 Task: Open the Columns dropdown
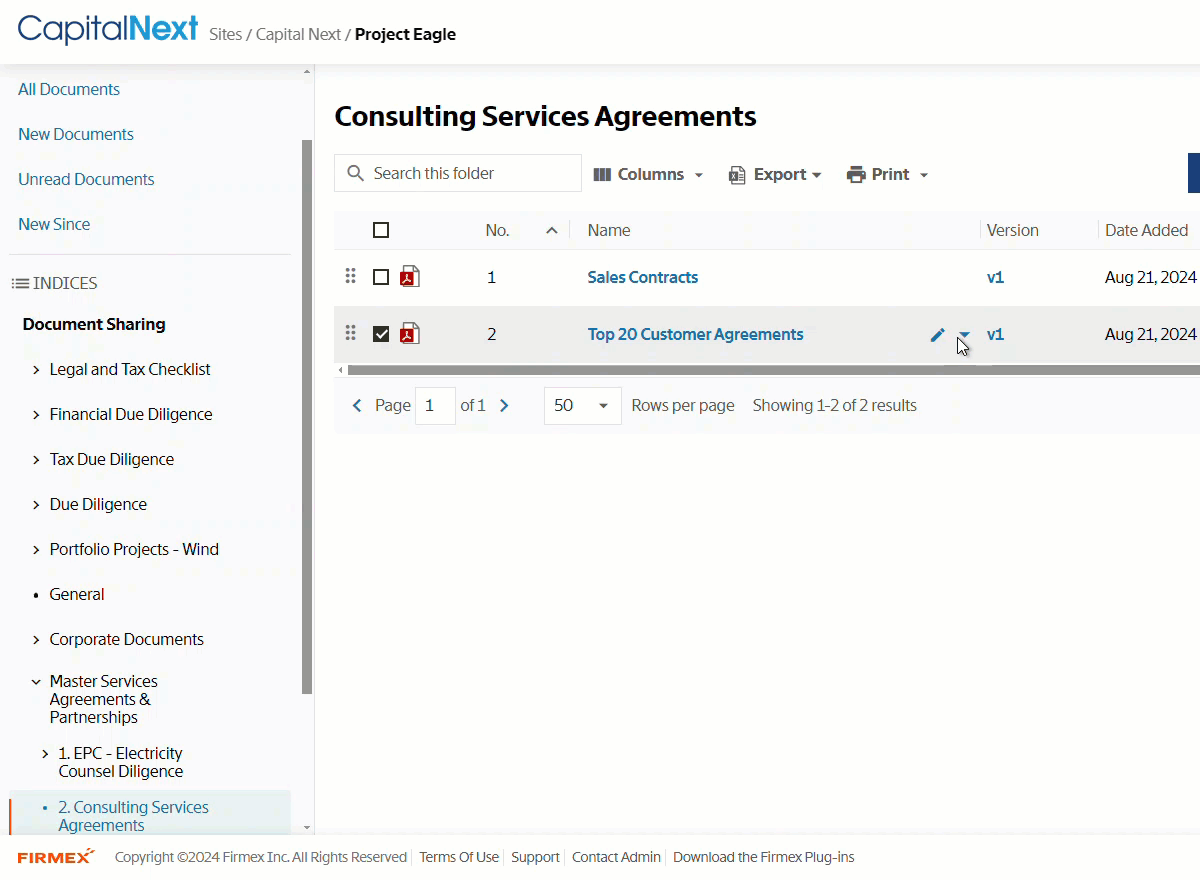(648, 174)
